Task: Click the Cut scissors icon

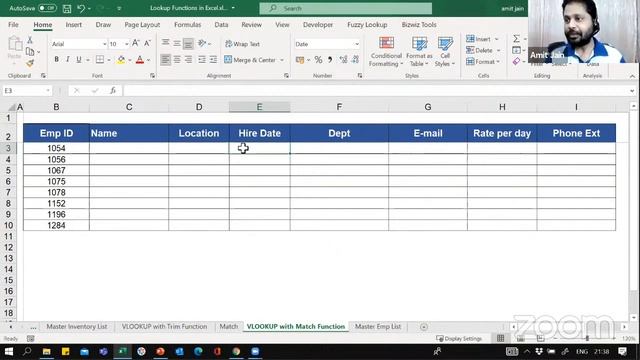Action: pyautogui.click(x=30, y=40)
